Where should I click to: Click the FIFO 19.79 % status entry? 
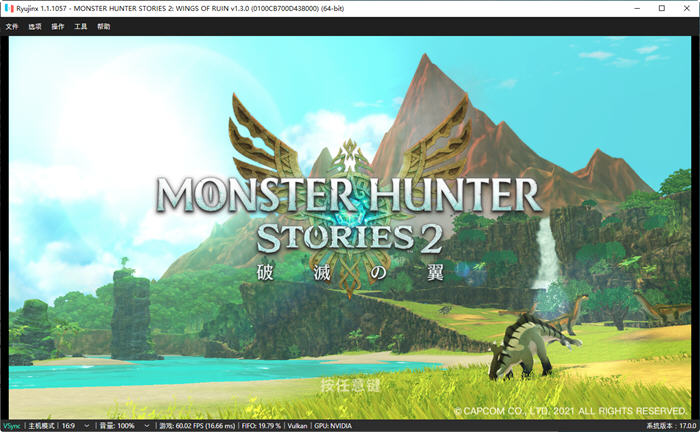pos(261,426)
